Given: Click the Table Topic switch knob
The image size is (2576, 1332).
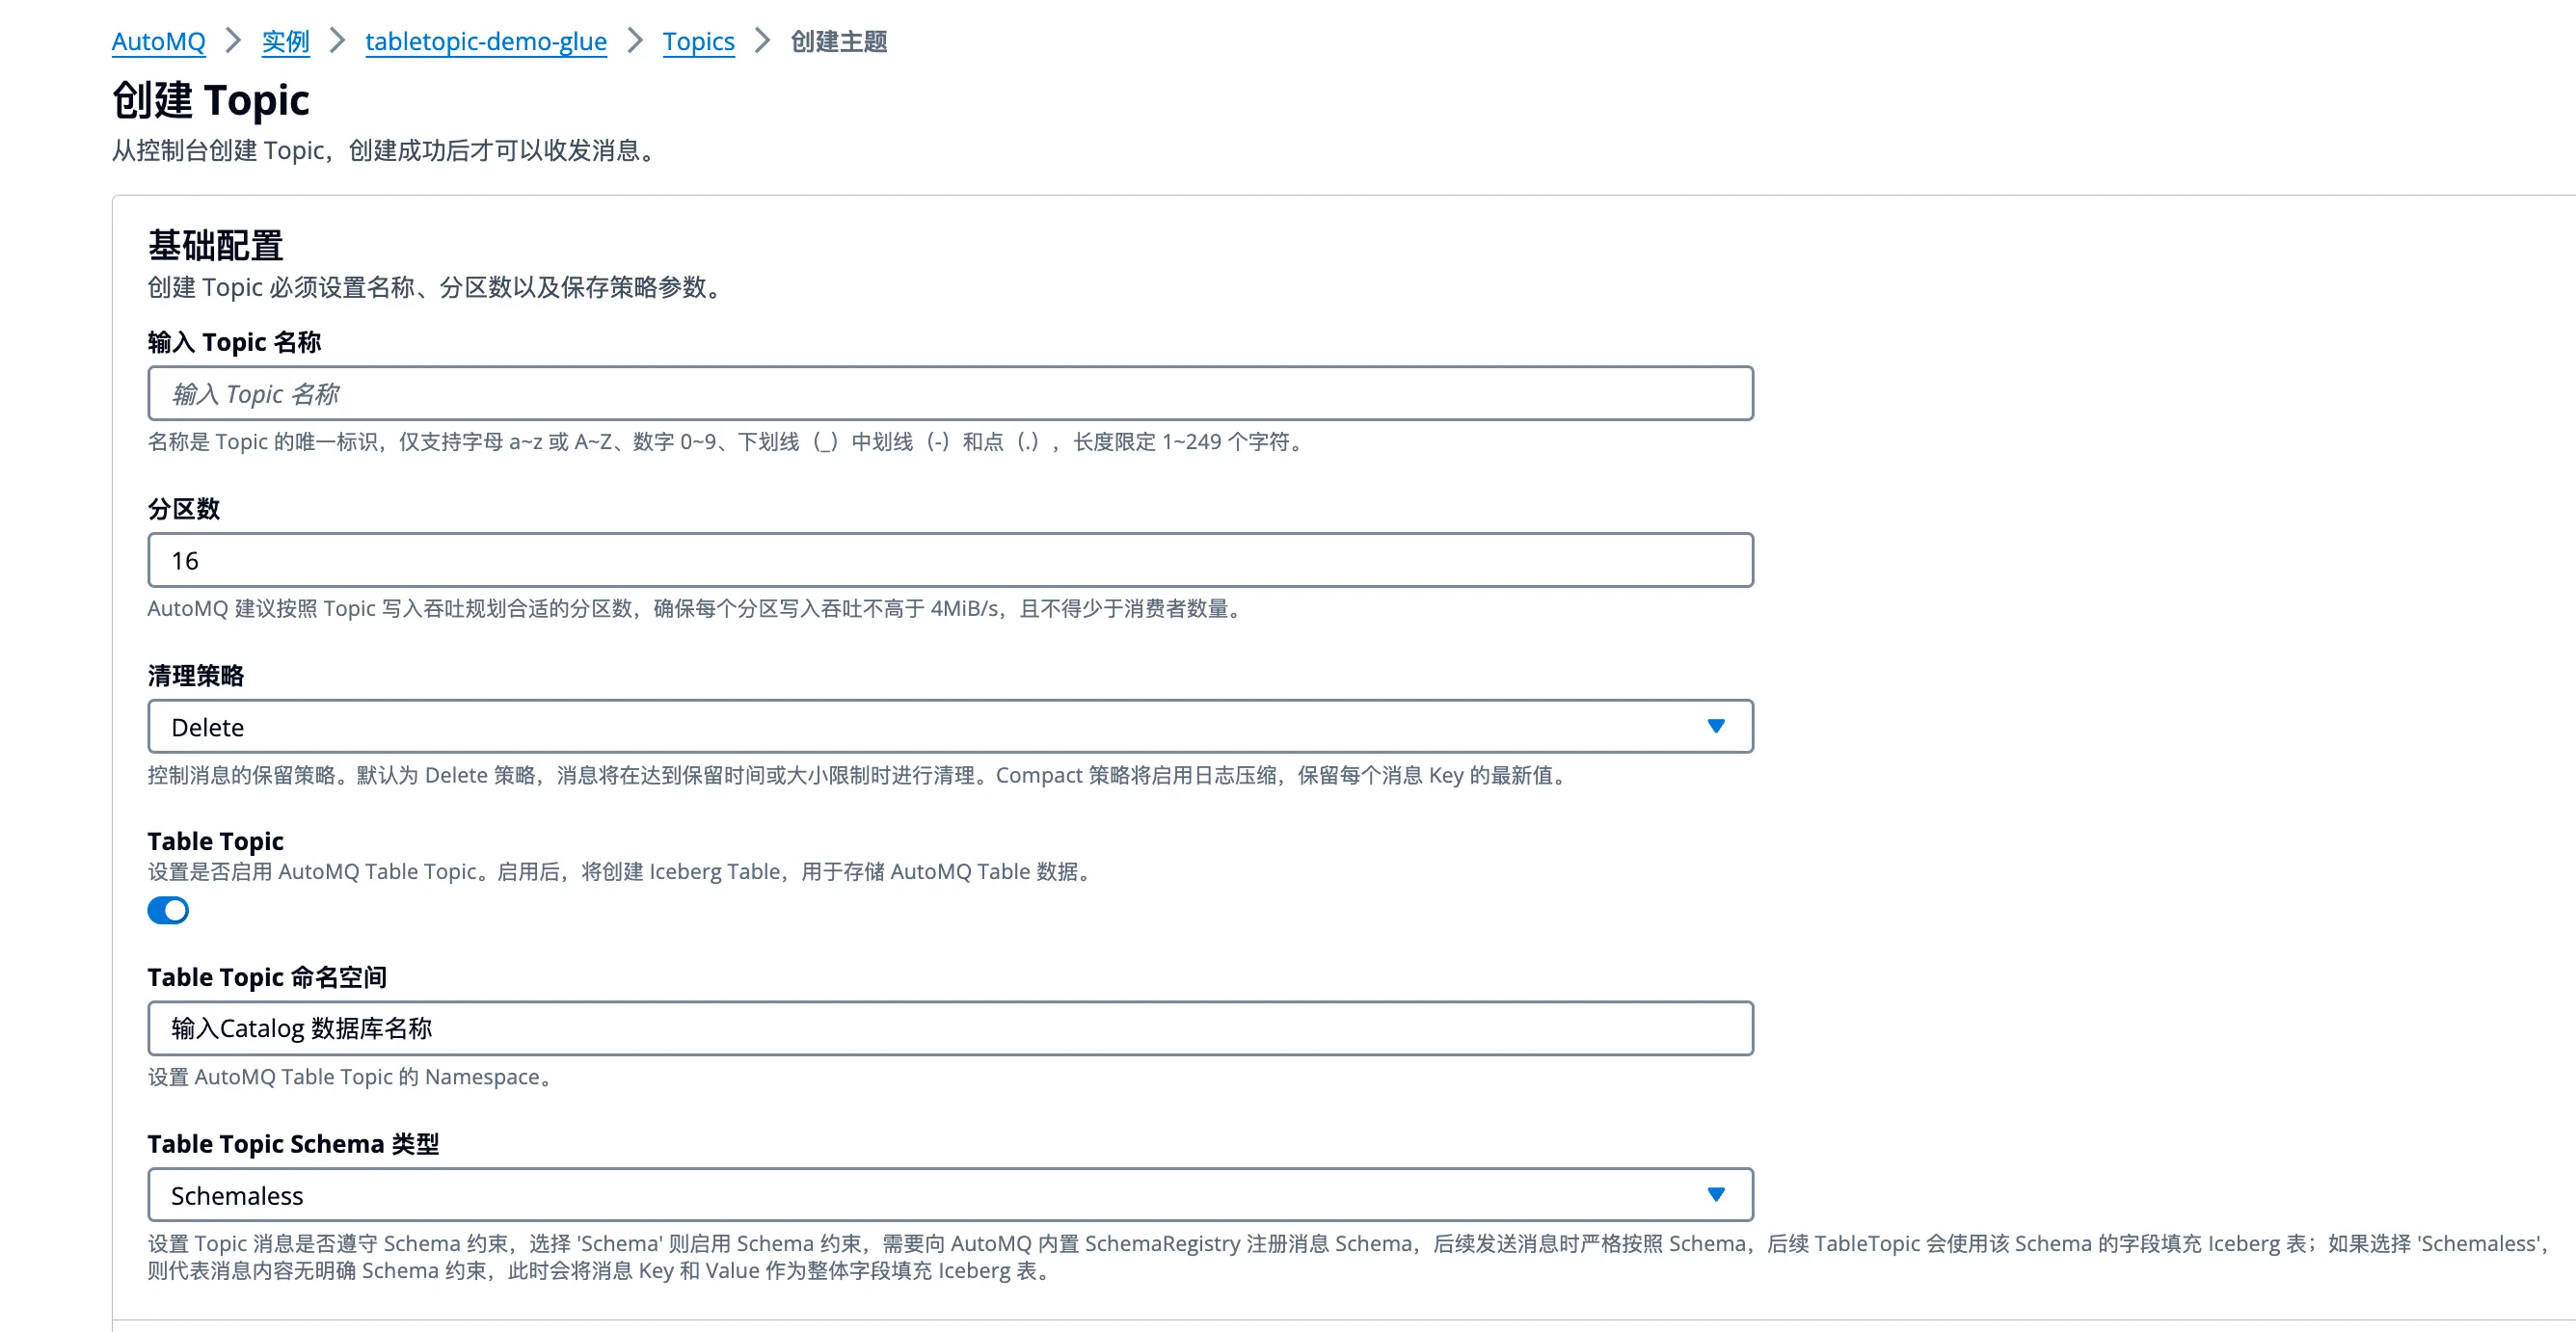Looking at the screenshot, I should point(178,910).
